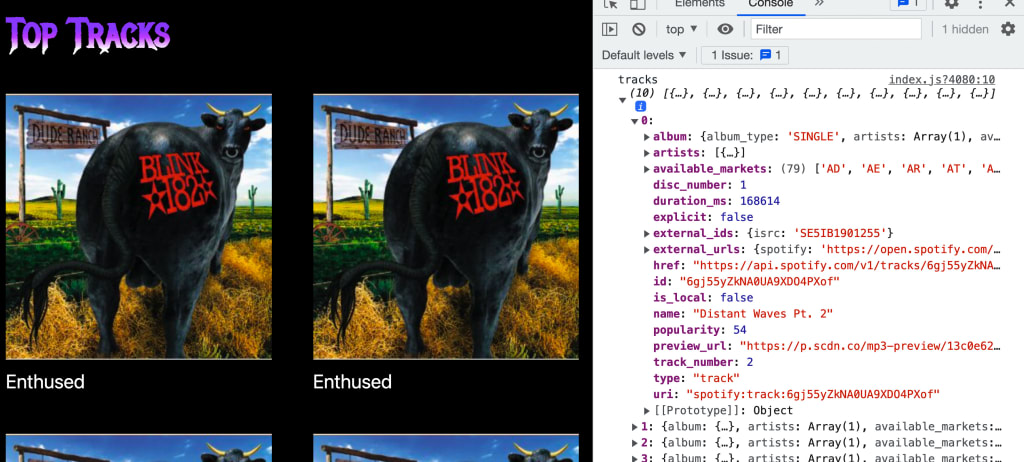Toggle the device toolbar icon
The height and width of the screenshot is (462, 1024).
638,4
